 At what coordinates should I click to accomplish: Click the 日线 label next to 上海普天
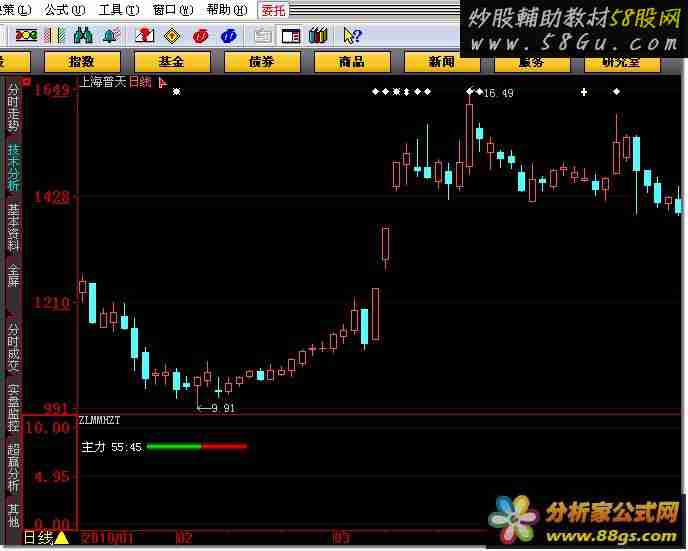tap(140, 82)
